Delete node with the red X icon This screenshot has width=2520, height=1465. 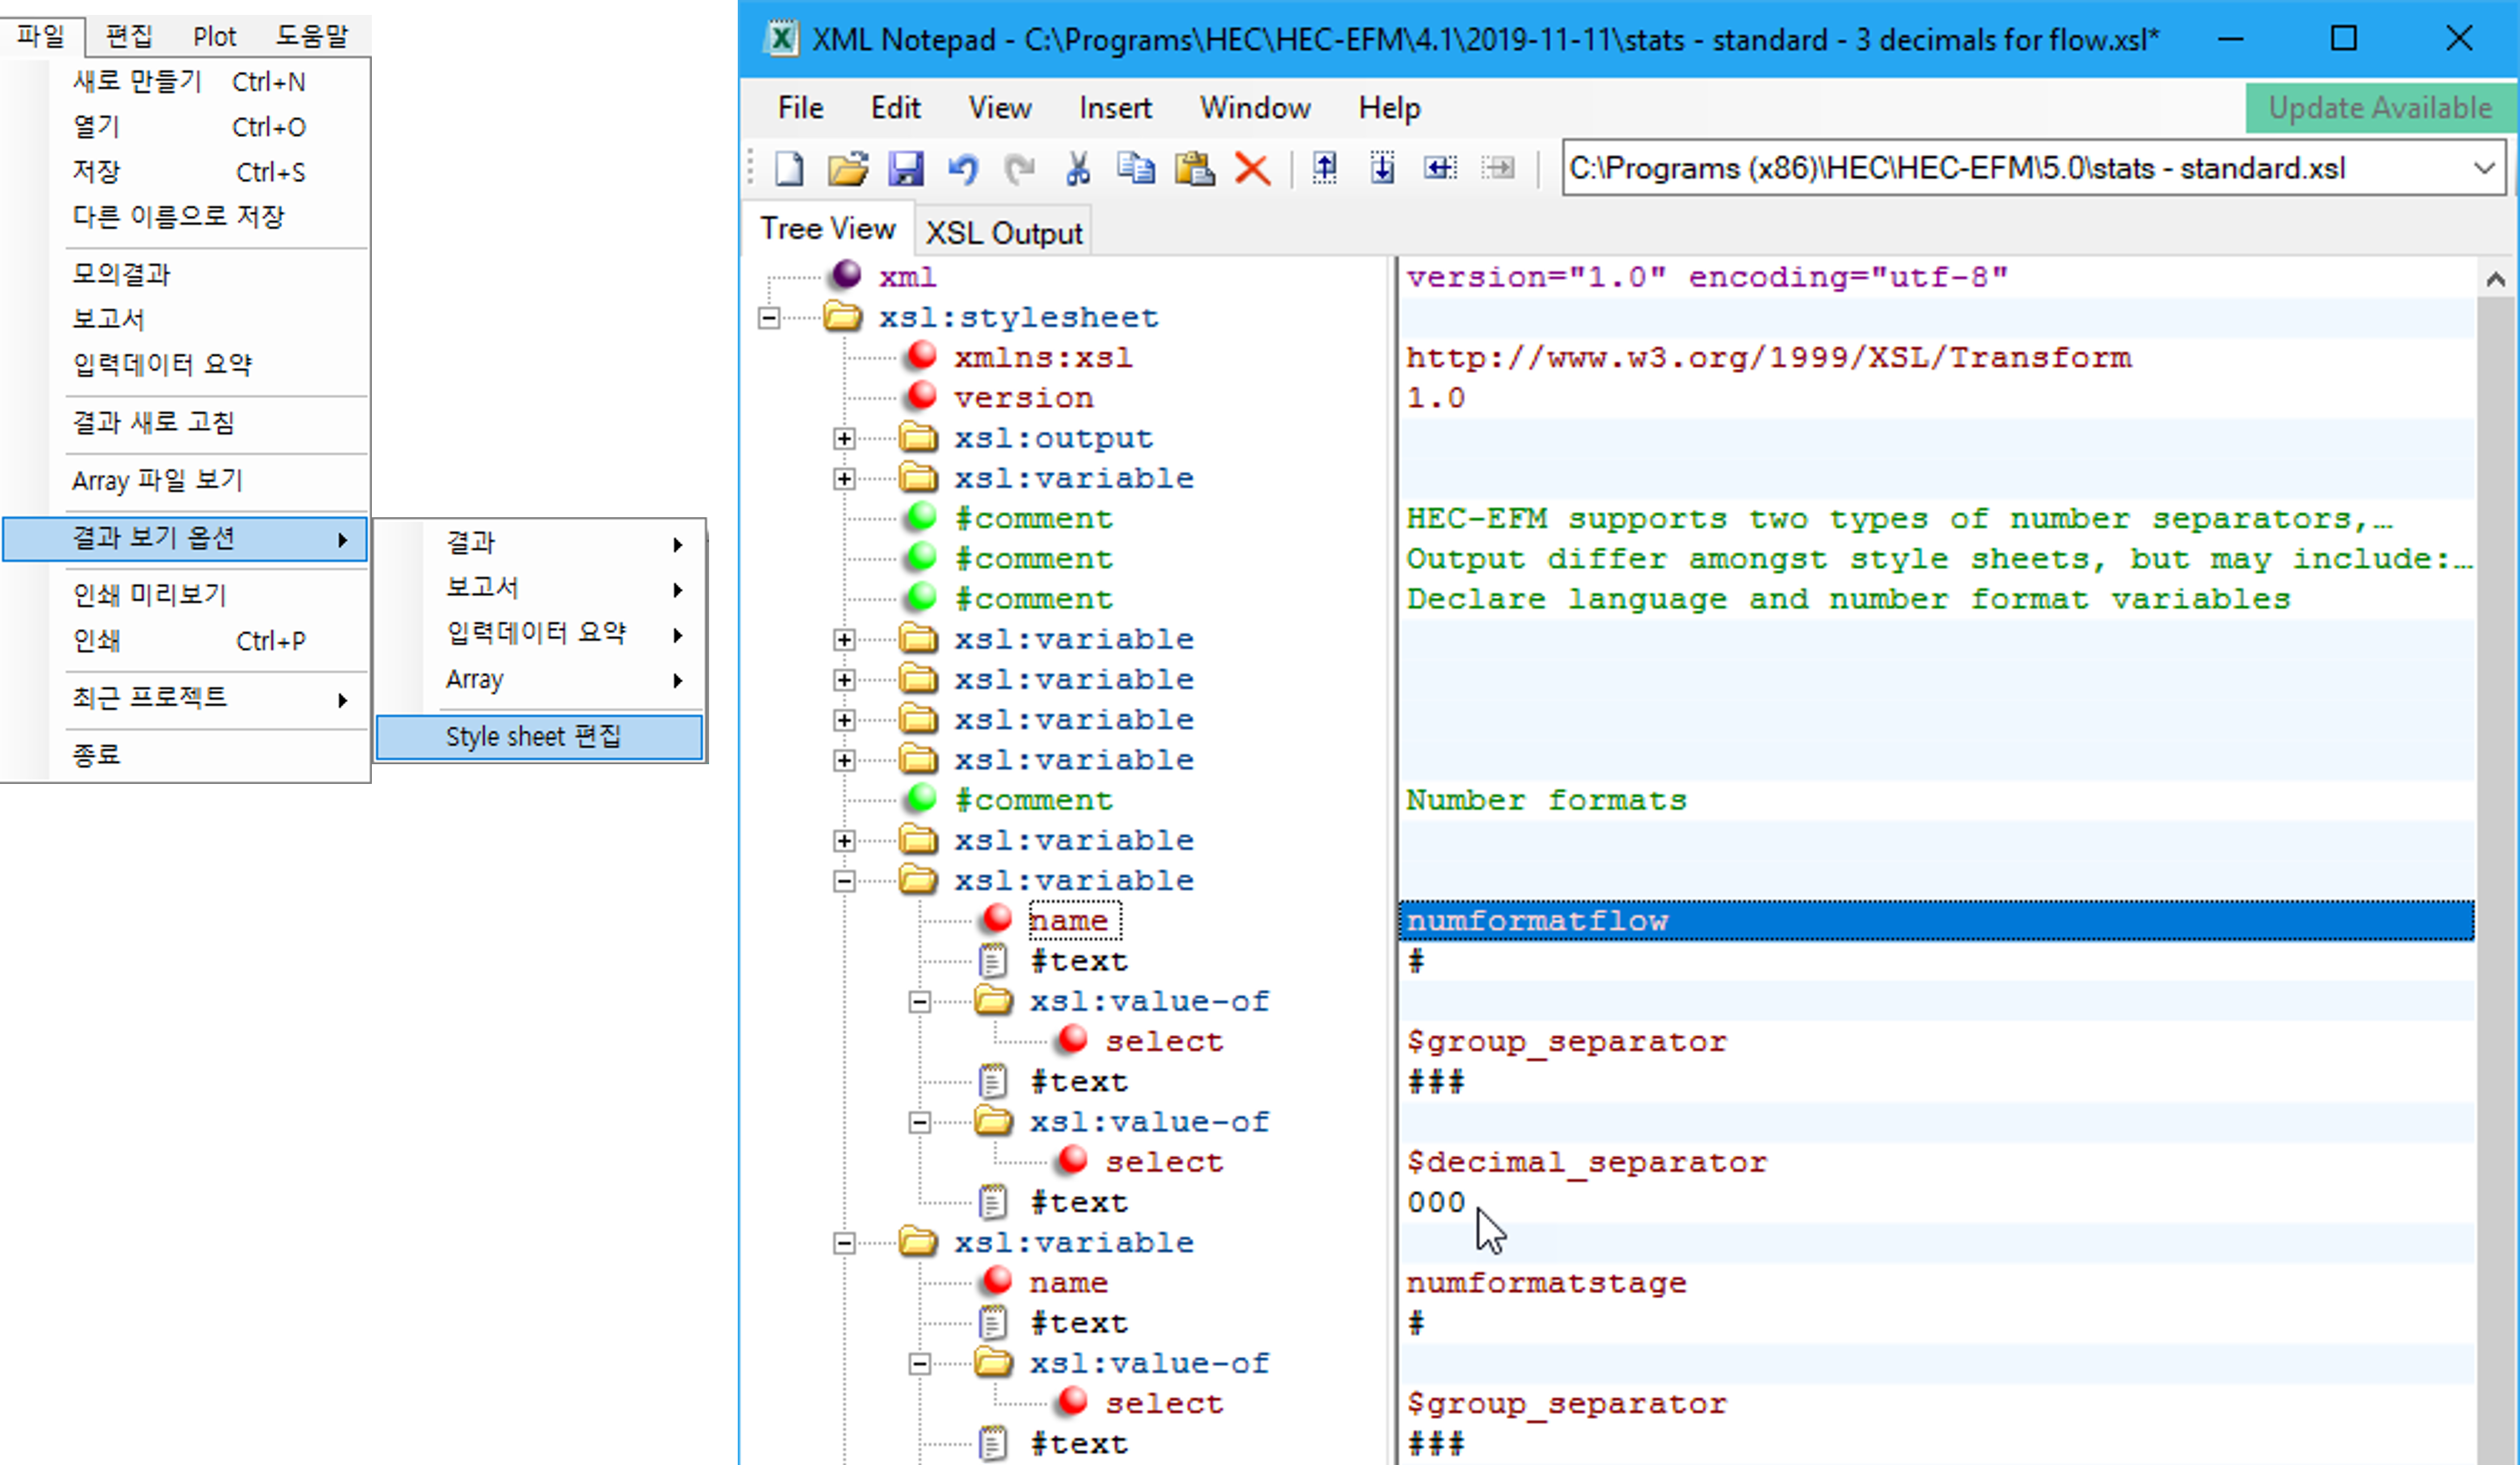[x=1252, y=168]
